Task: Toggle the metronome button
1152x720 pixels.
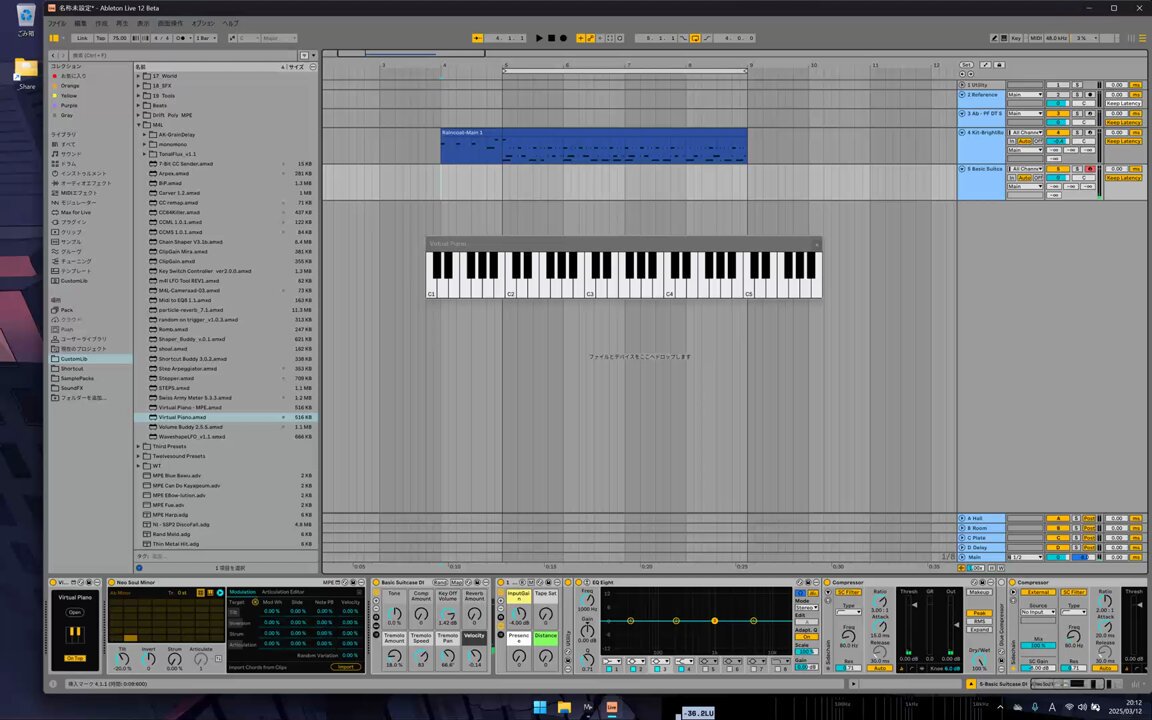Action: (x=181, y=38)
